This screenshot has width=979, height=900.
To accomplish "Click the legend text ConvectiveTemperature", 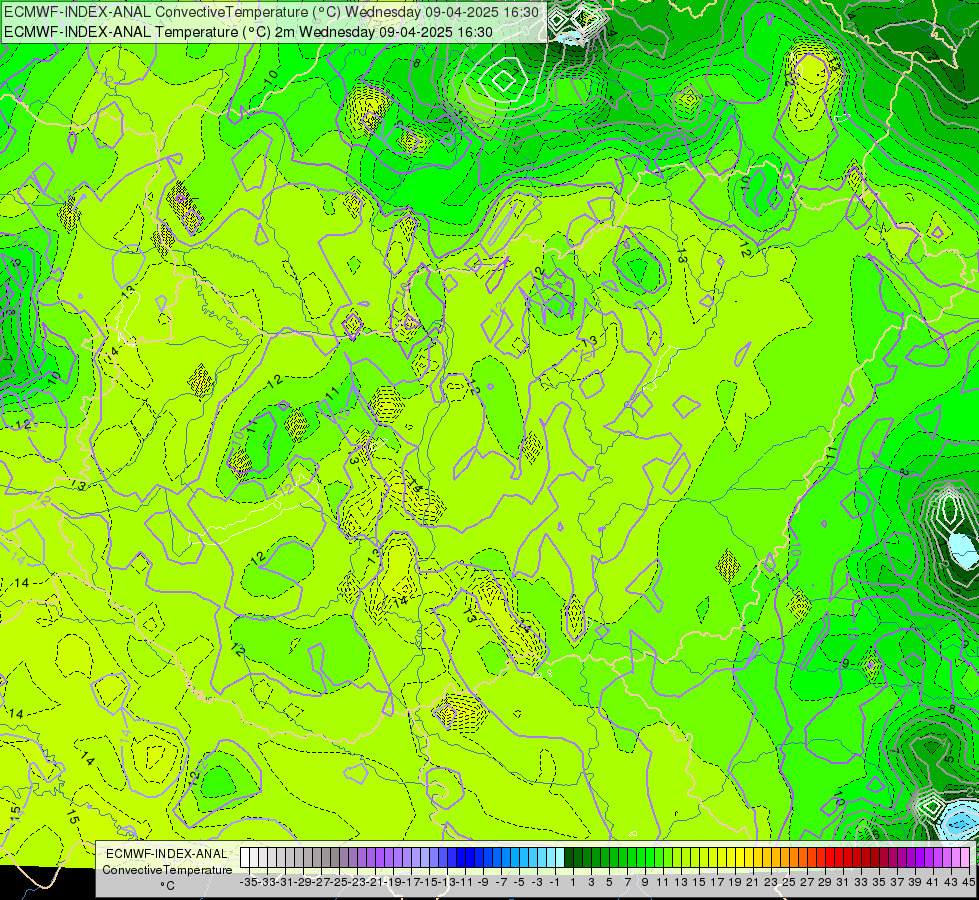I will coord(167,869).
